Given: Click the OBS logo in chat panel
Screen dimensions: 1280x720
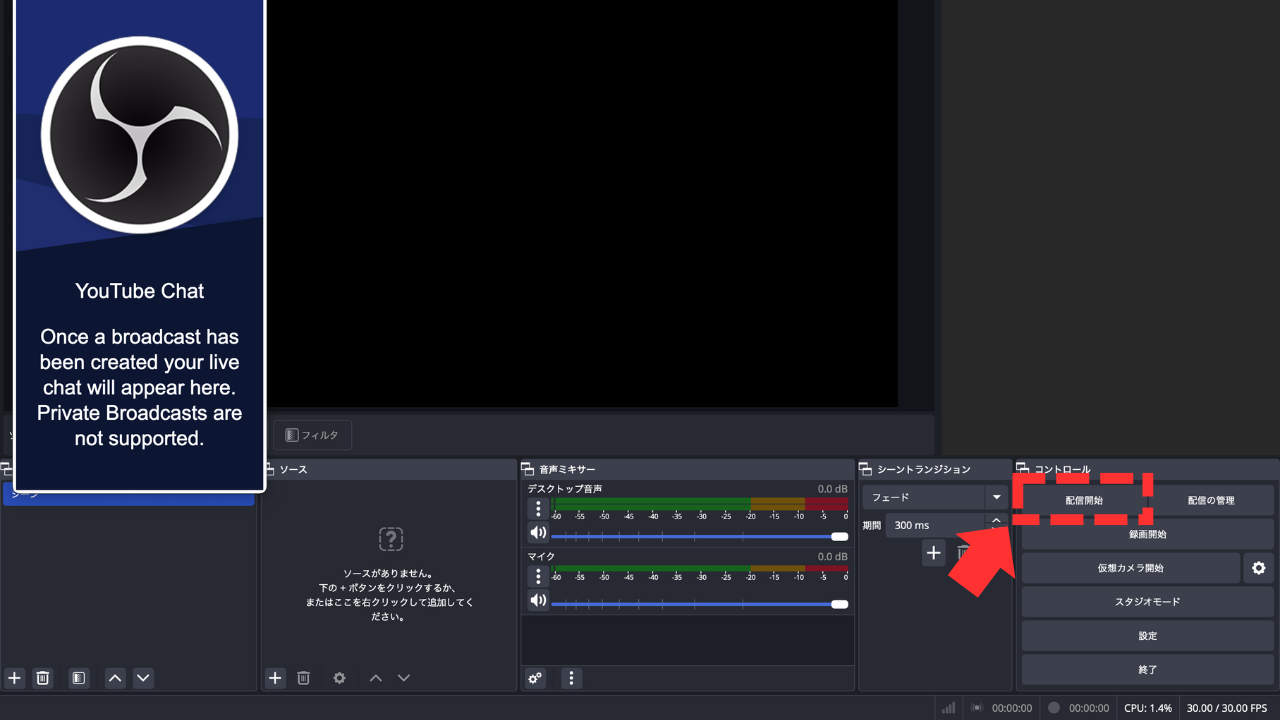Looking at the screenshot, I should (x=140, y=134).
